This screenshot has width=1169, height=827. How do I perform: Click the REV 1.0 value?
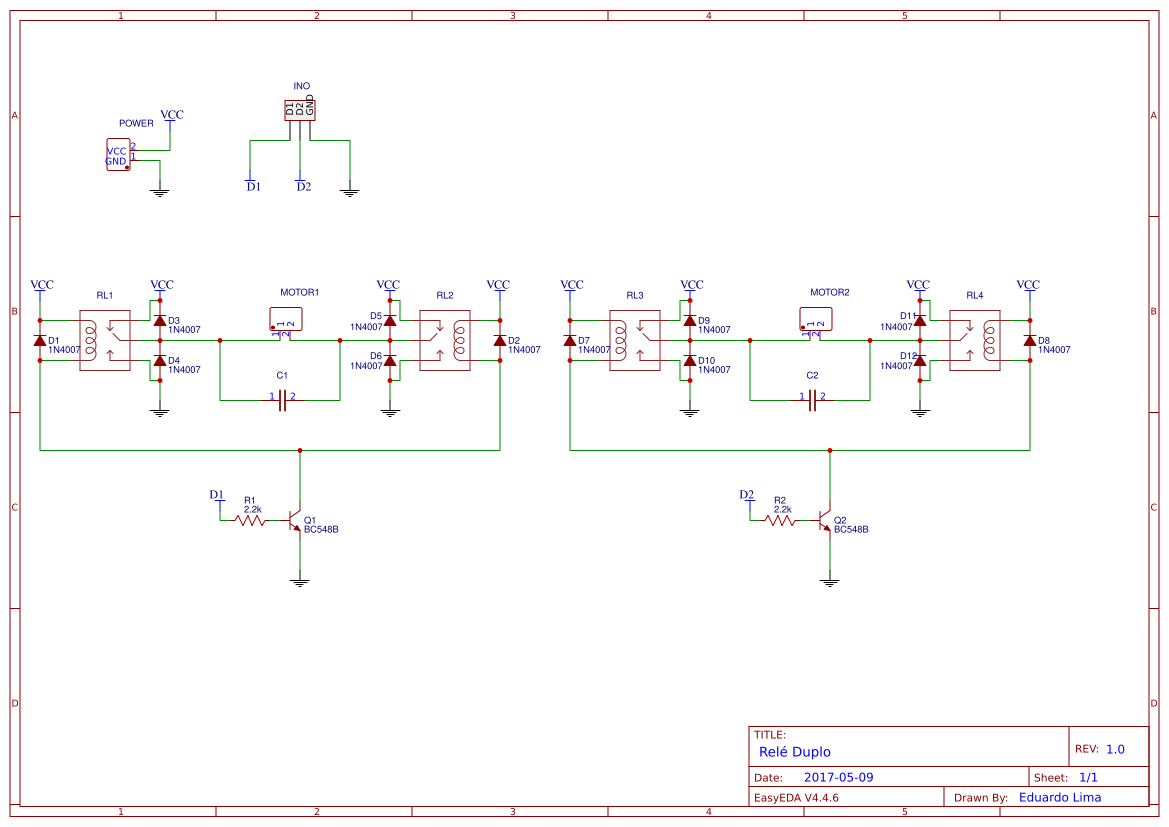(1115, 749)
